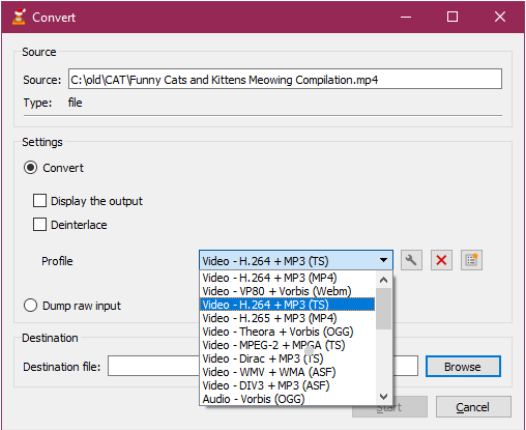Minimize the Convert window
The width and height of the screenshot is (526, 430).
point(406,17)
